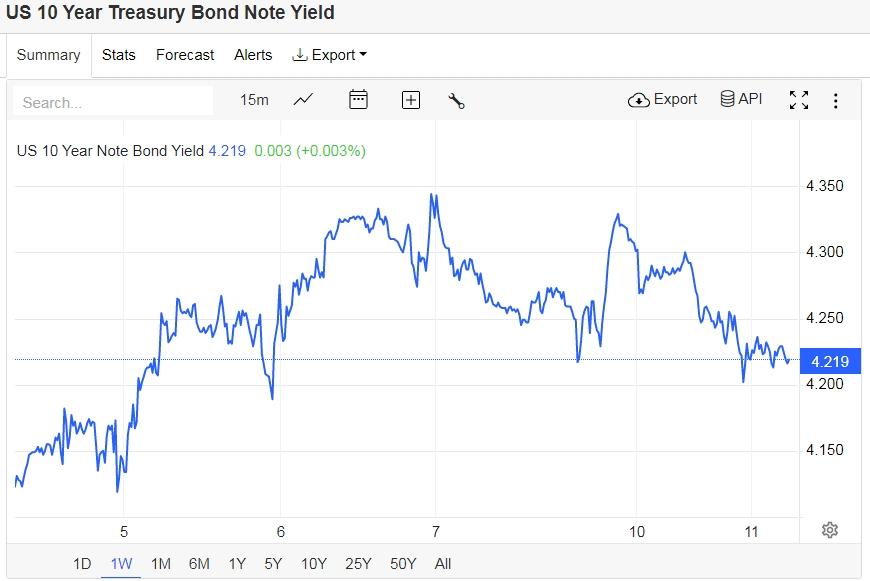
Task: Open the three-dot more options menu
Action: 836,100
